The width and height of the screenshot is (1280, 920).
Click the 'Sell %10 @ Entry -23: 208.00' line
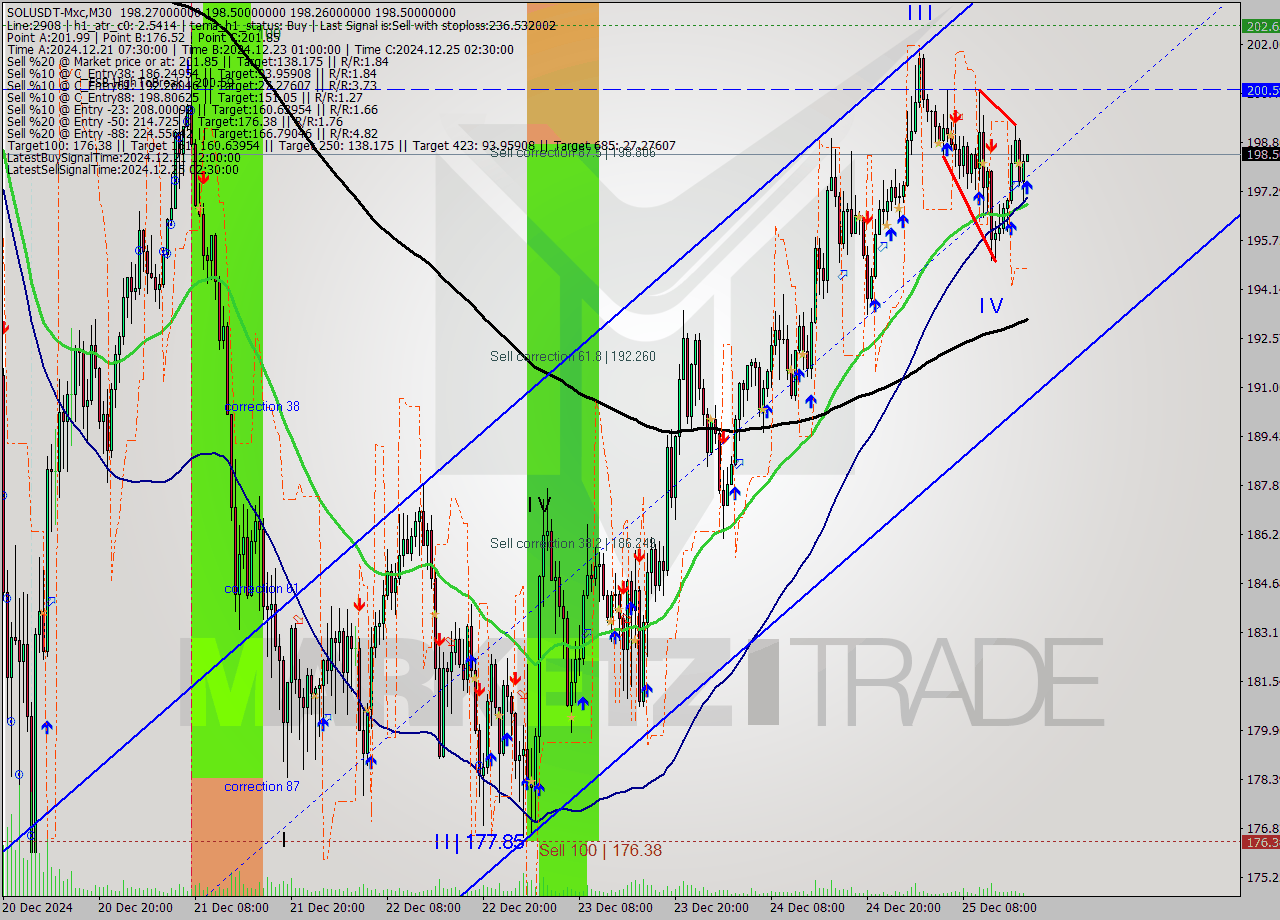[192, 109]
